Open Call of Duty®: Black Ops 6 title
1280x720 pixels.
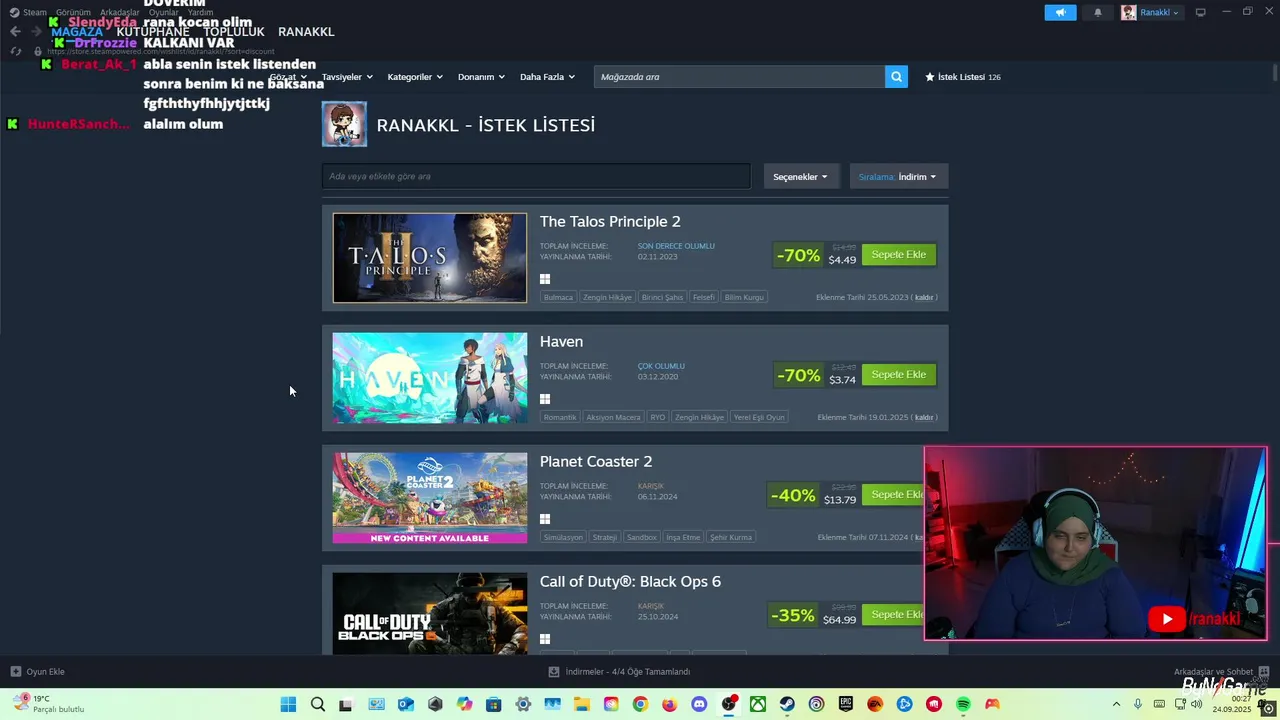(x=630, y=582)
